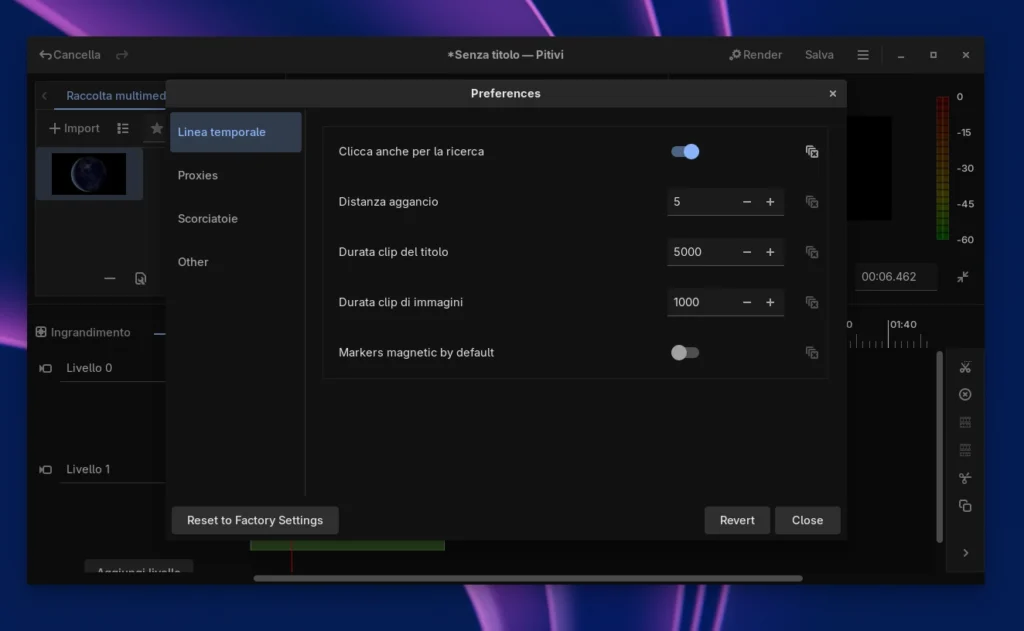Switch media library to list view icon
The height and width of the screenshot is (631, 1024).
(x=123, y=129)
